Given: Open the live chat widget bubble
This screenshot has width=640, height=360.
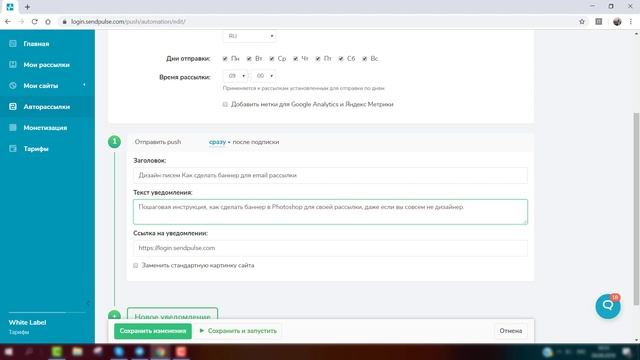Looking at the screenshot, I should point(608,306).
